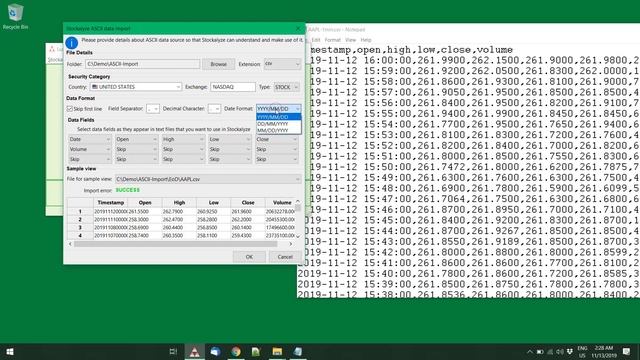Open the Close data field dropdown

point(276,139)
